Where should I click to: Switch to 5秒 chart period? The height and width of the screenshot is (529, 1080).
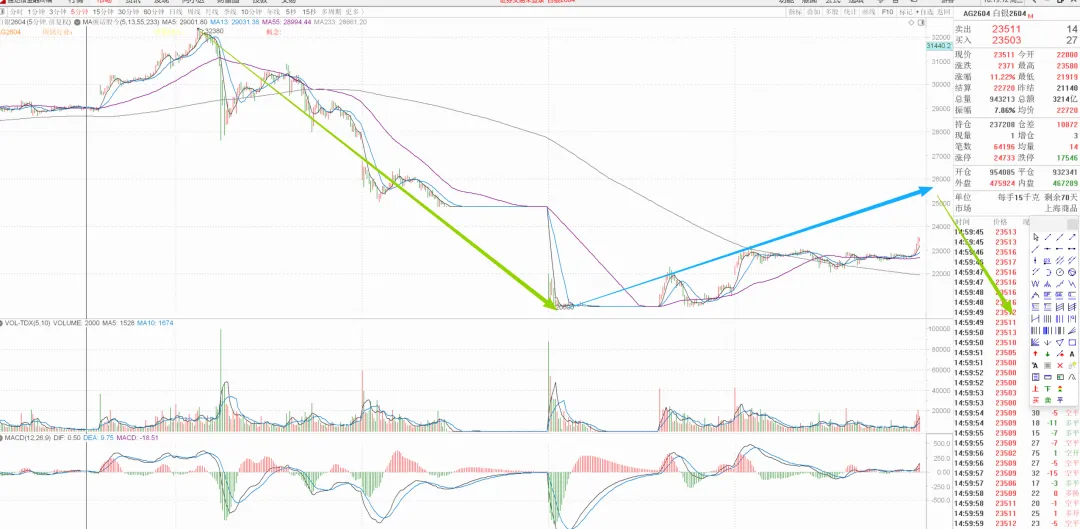point(291,12)
